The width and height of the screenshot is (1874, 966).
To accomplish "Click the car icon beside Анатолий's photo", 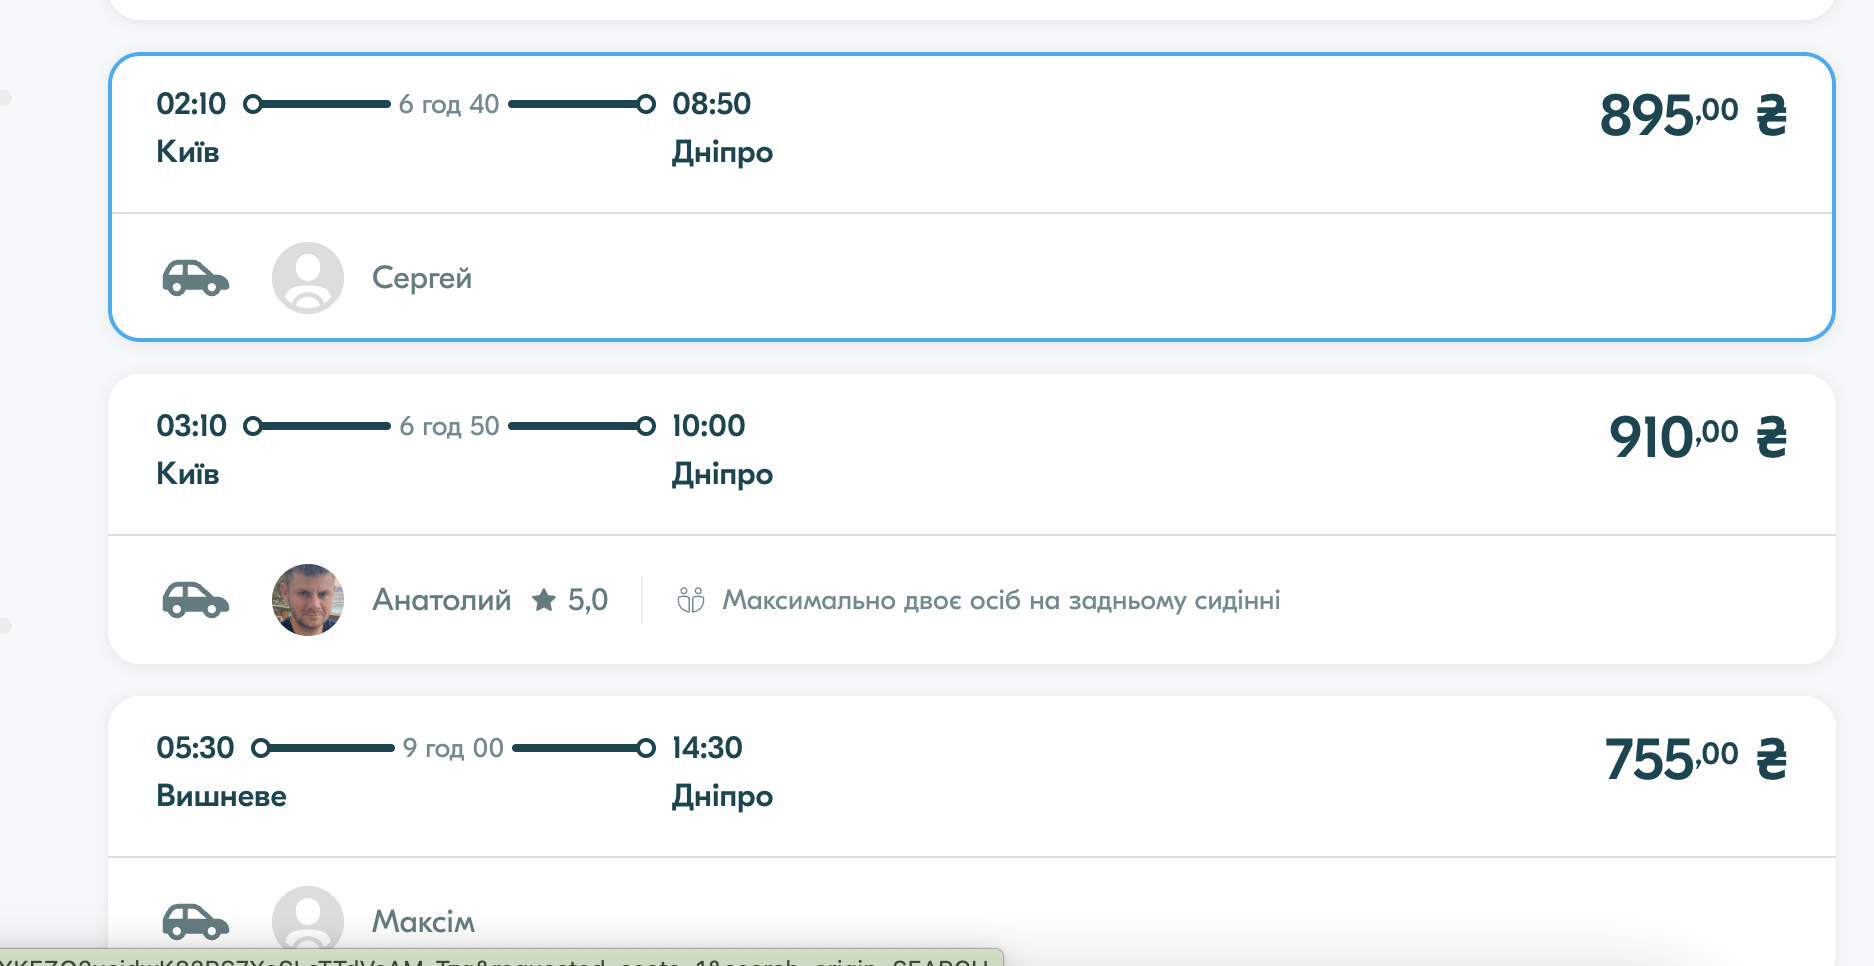I will (195, 600).
